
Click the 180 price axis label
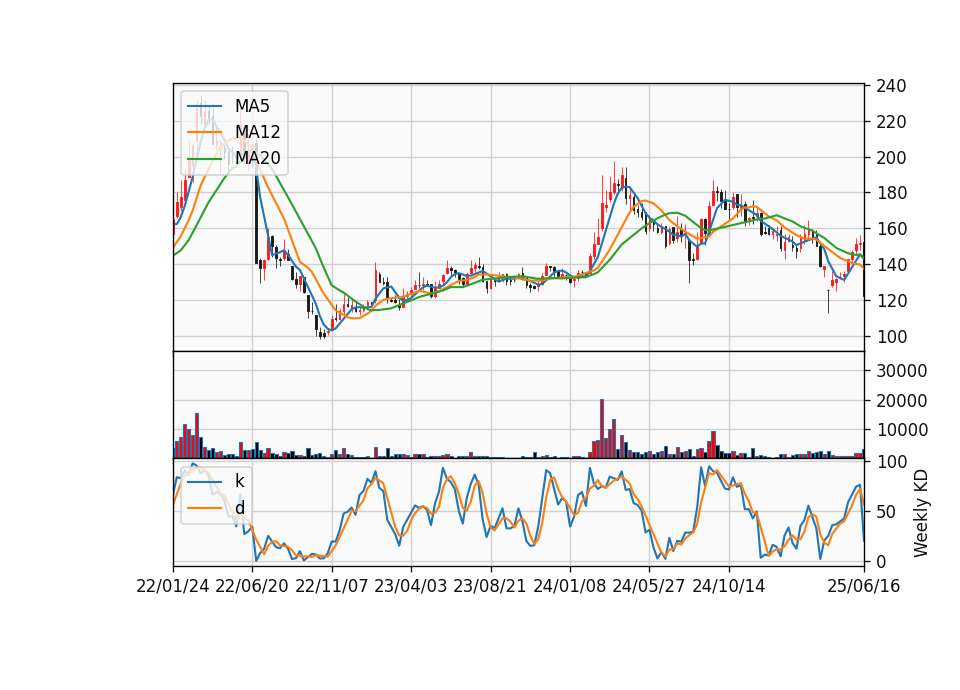pos(891,193)
